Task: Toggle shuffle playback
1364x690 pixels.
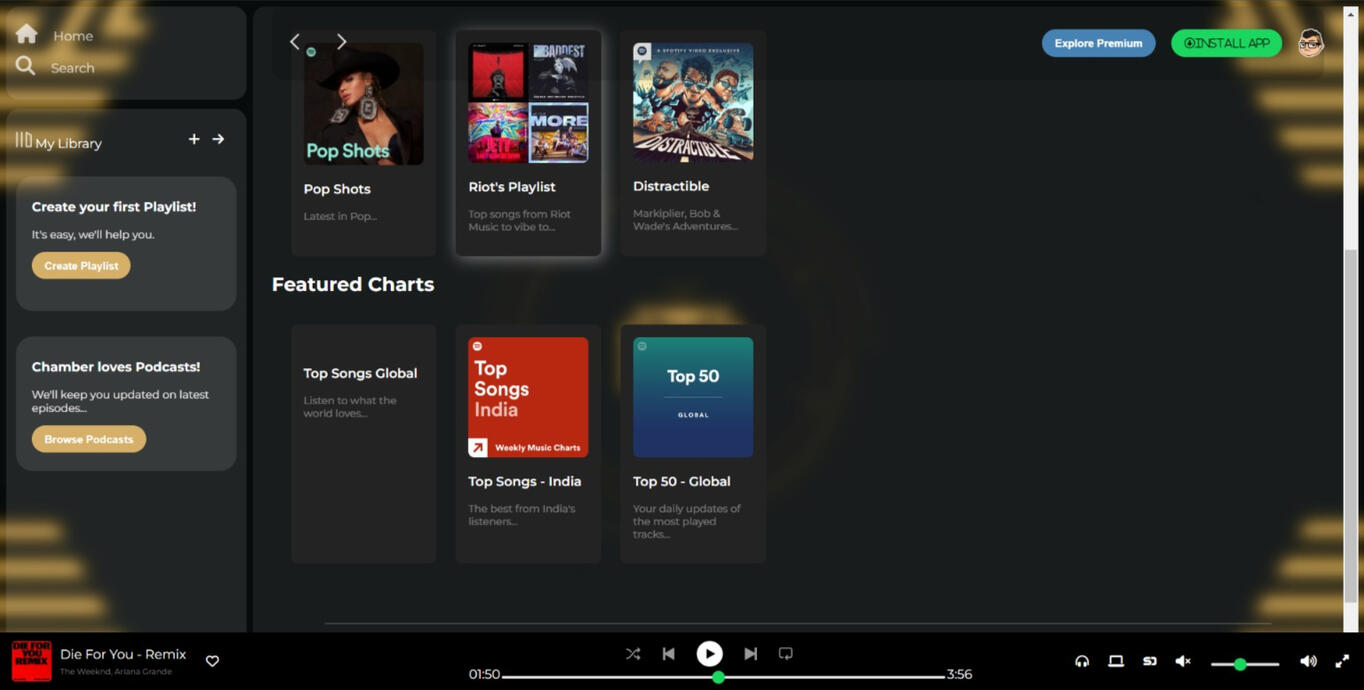Action: click(633, 653)
